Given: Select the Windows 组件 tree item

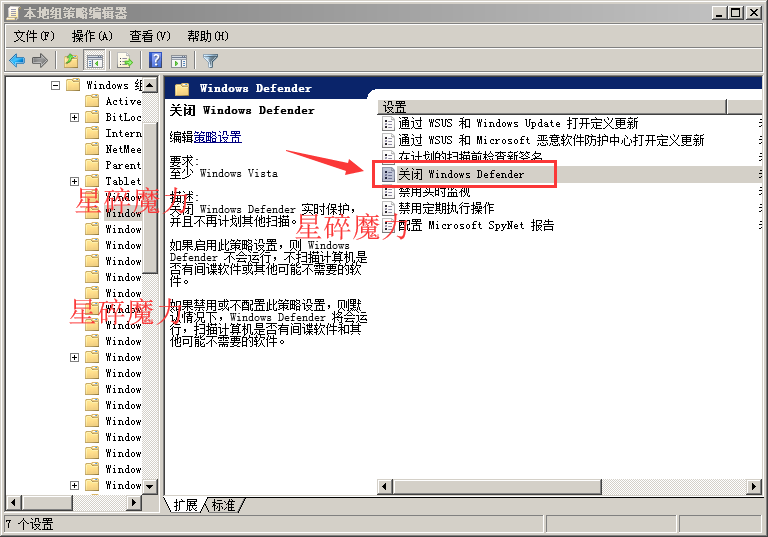Looking at the screenshot, I should 114,85.
